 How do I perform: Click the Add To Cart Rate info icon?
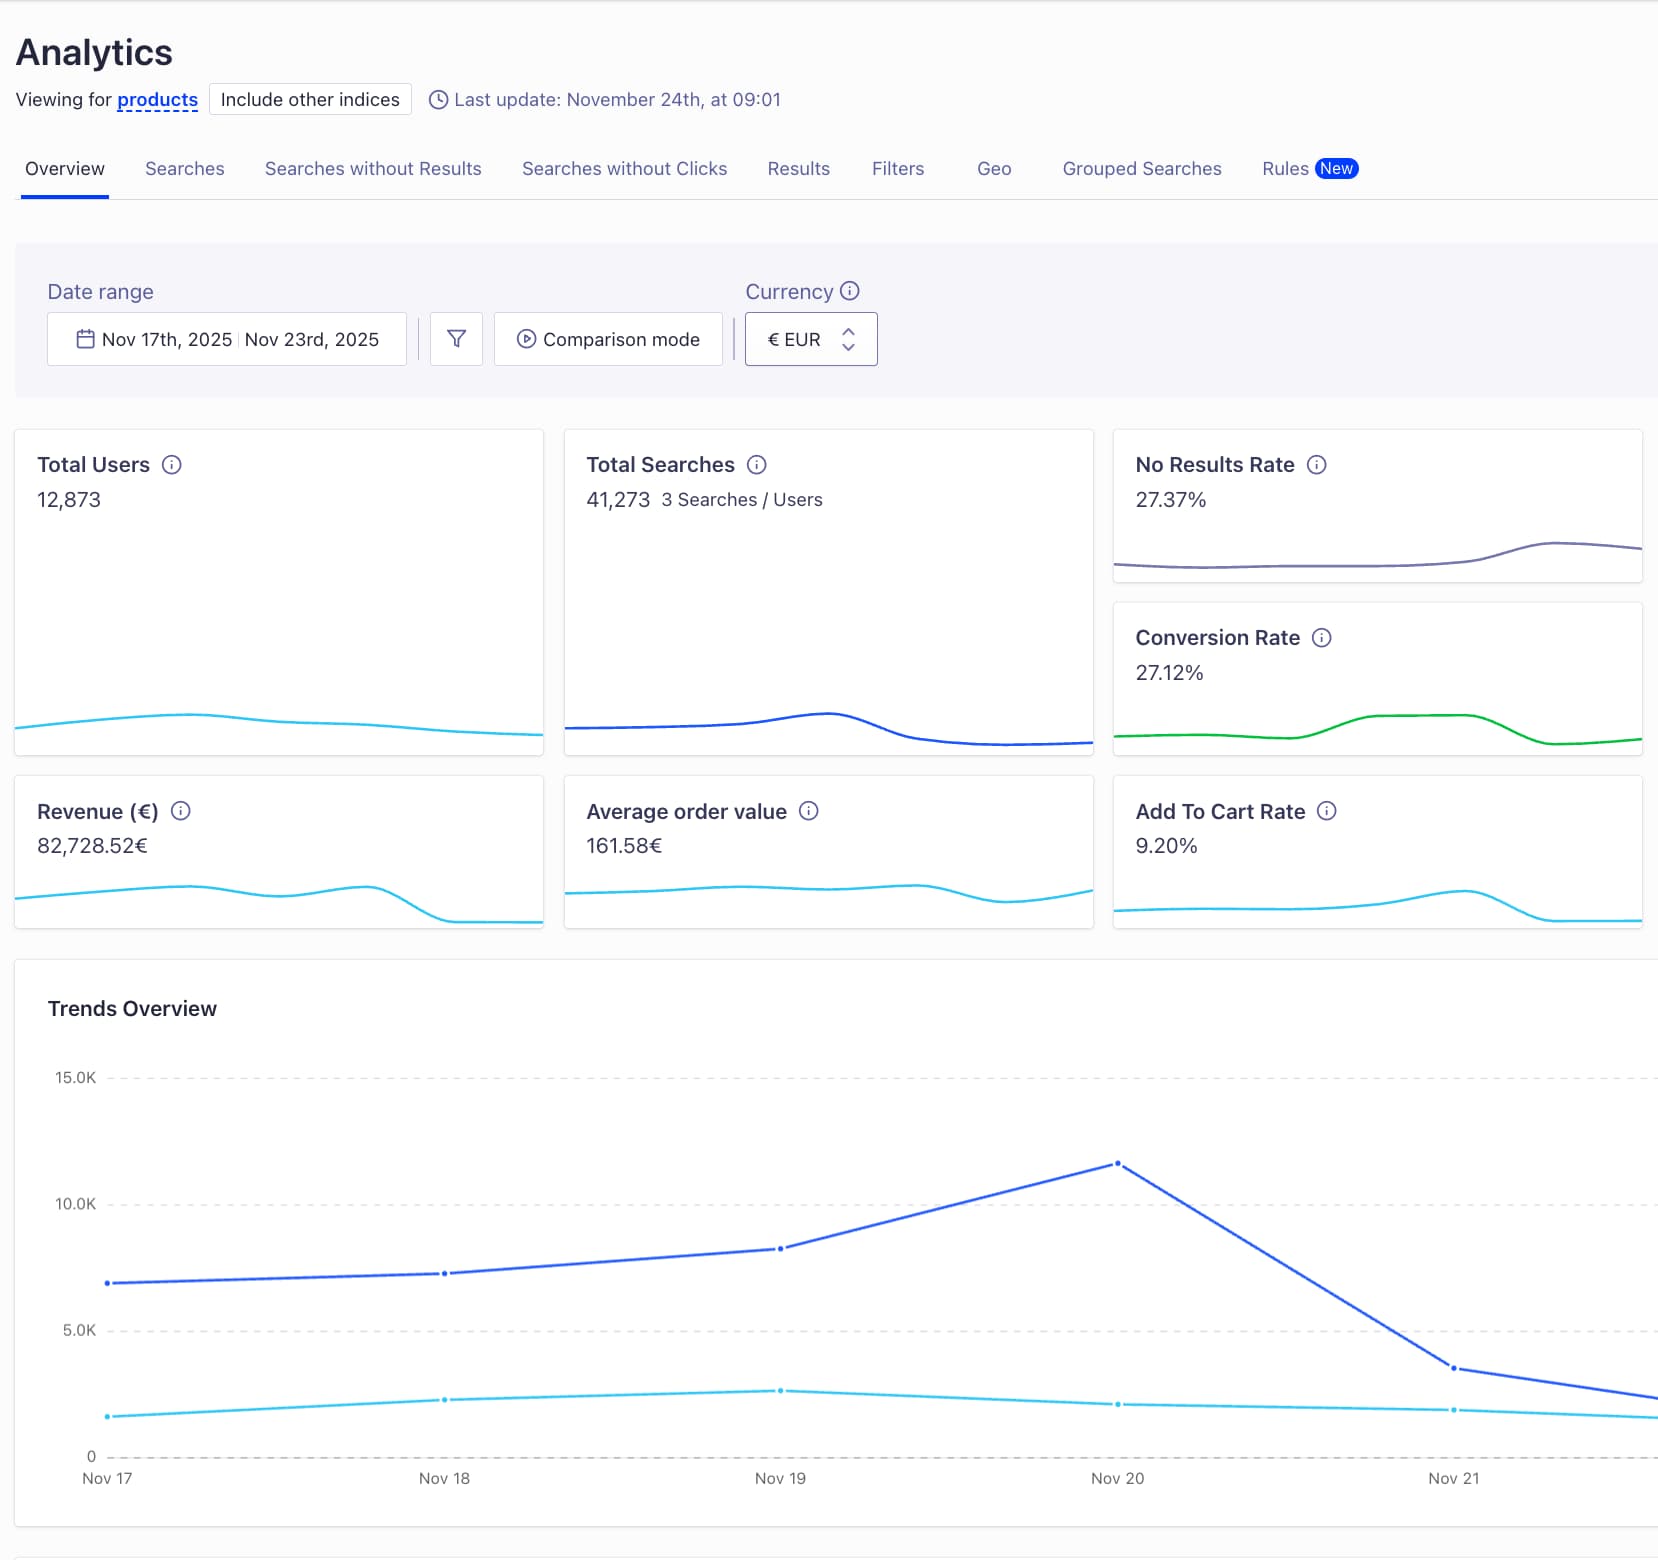[1327, 811]
